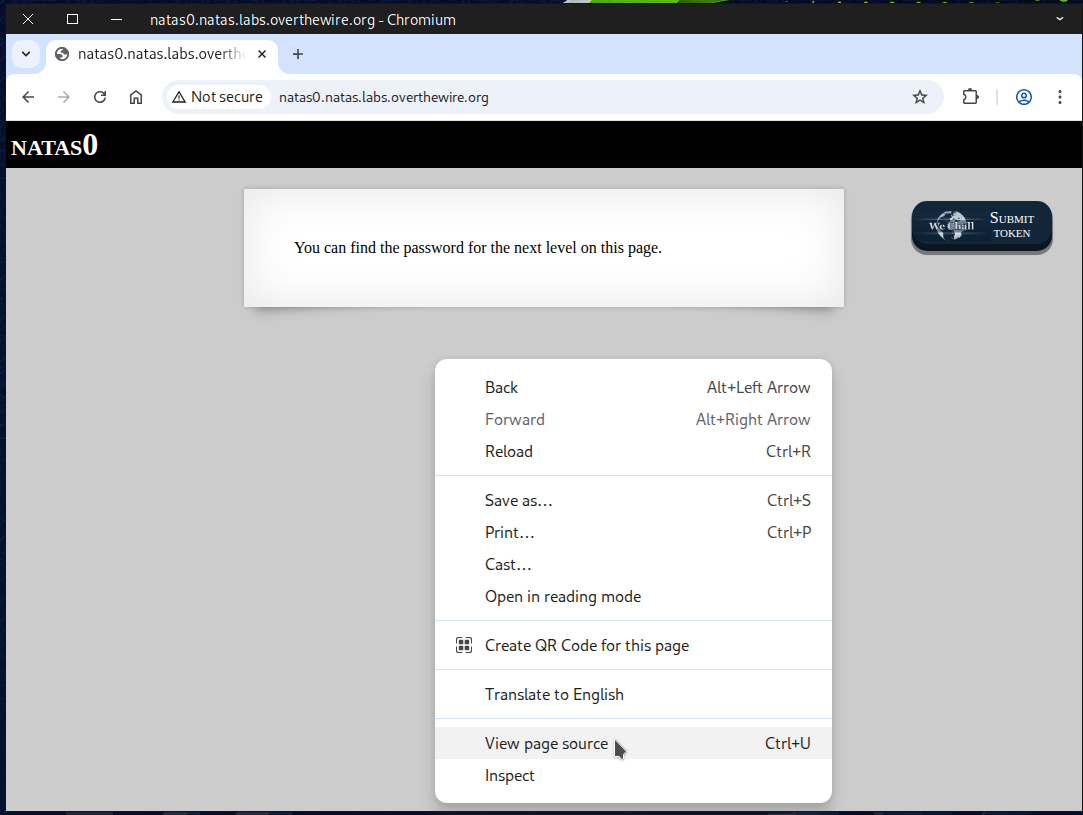Choose Inspect in the context menu

click(x=510, y=775)
